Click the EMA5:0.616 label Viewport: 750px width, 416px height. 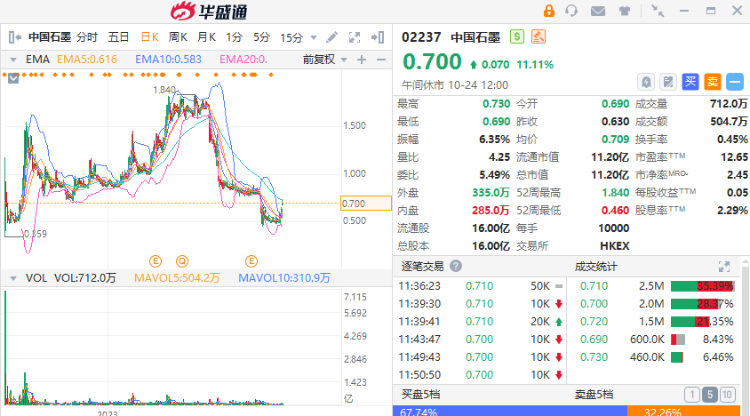tap(87, 59)
